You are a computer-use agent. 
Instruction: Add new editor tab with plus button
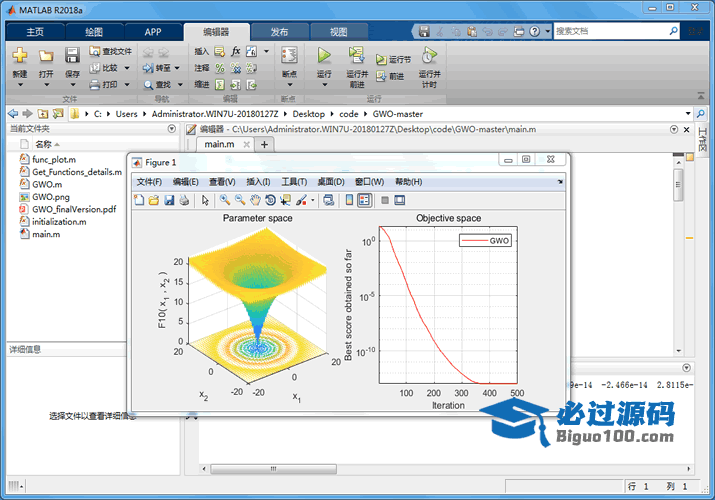click(x=264, y=144)
